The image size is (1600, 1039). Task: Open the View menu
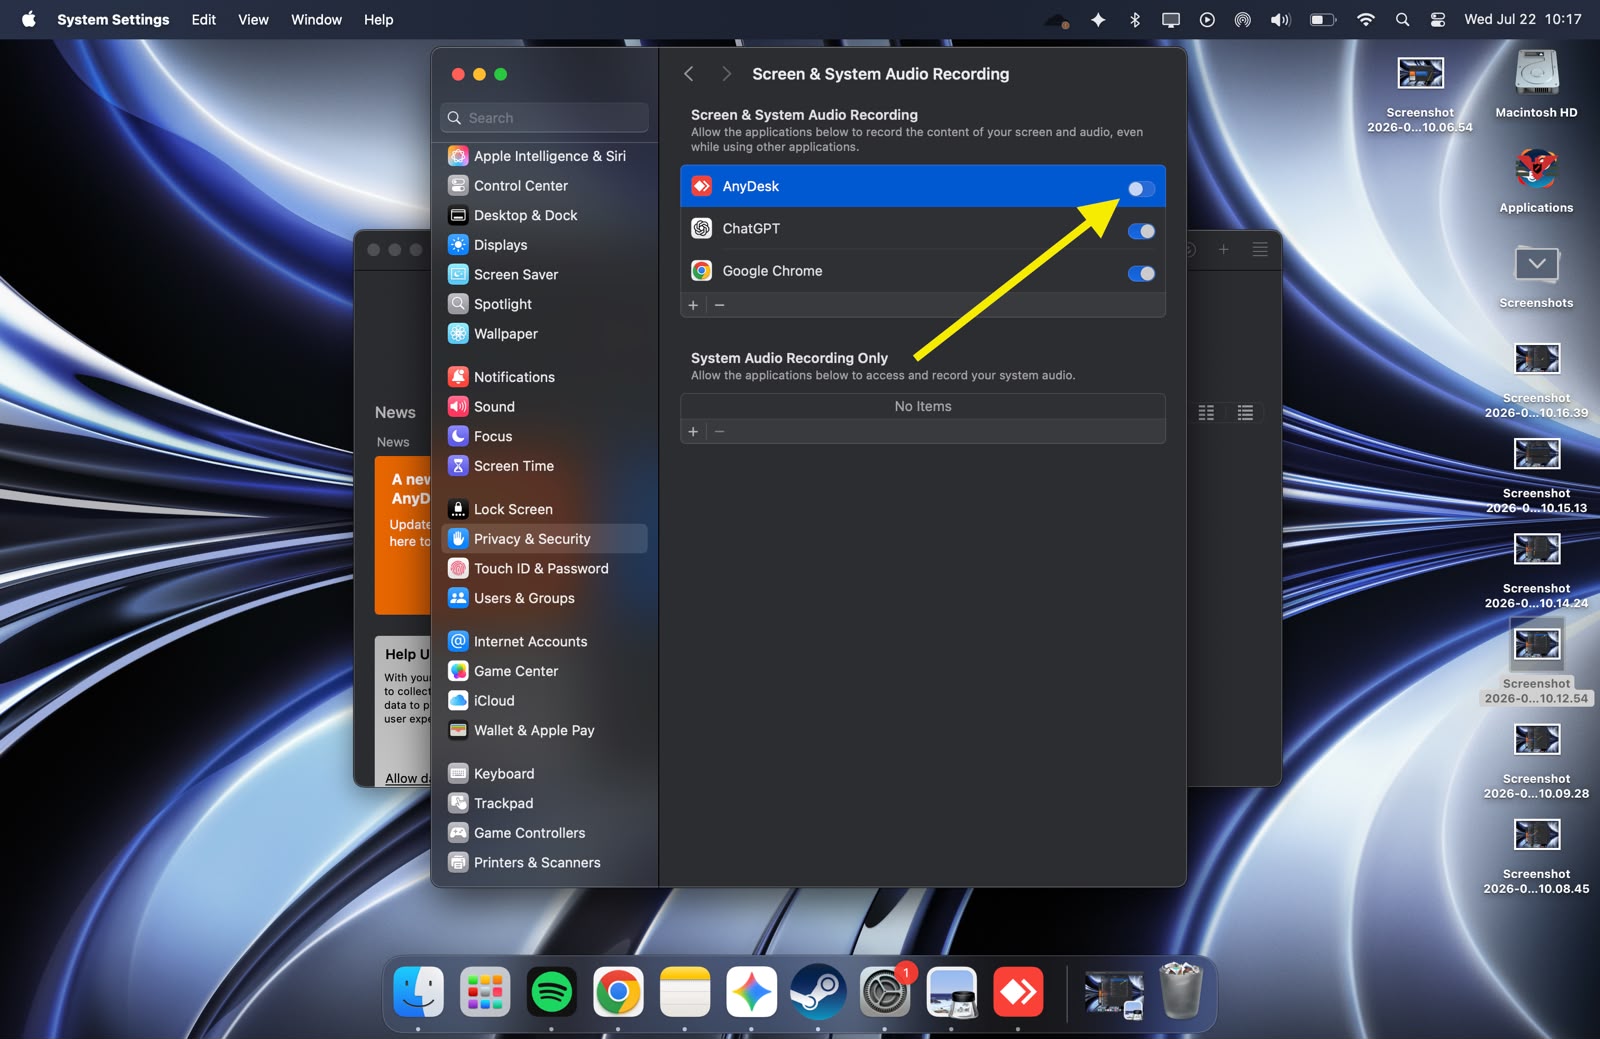pos(253,20)
